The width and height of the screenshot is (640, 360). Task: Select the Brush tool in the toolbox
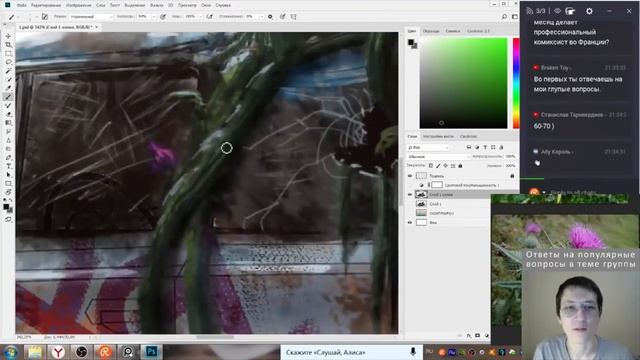tap(9, 97)
